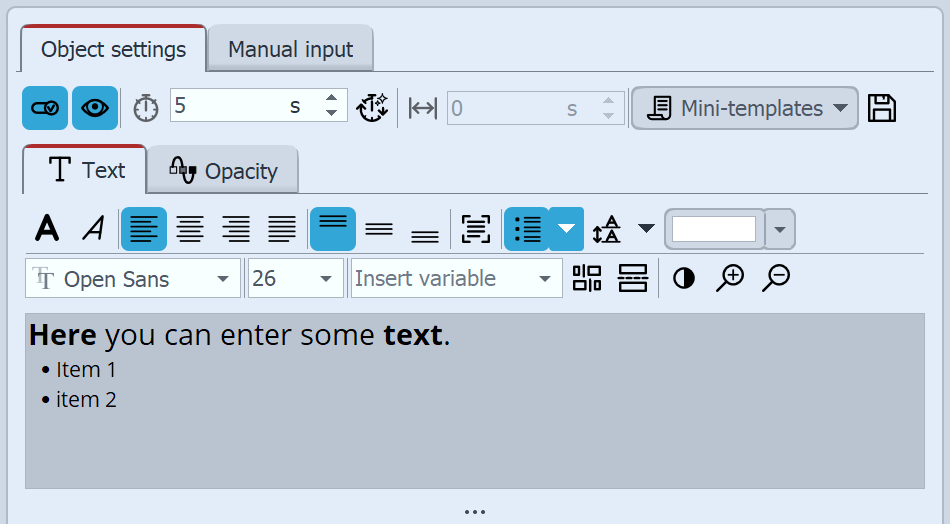
Task: Click the save floppy disk icon
Action: (x=881, y=108)
